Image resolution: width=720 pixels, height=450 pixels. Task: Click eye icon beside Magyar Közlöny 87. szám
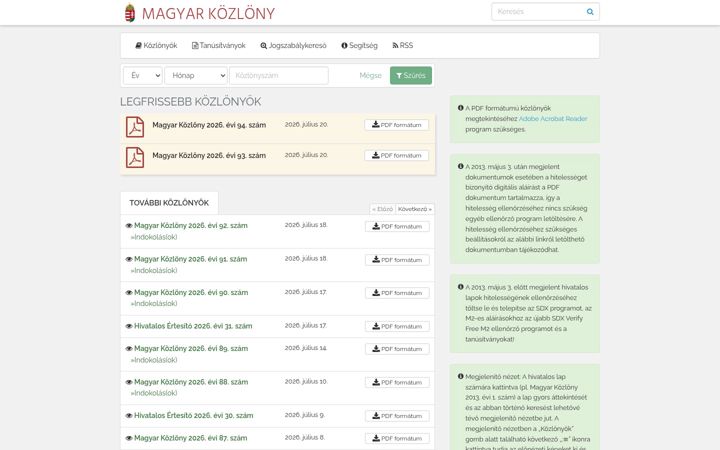click(129, 439)
